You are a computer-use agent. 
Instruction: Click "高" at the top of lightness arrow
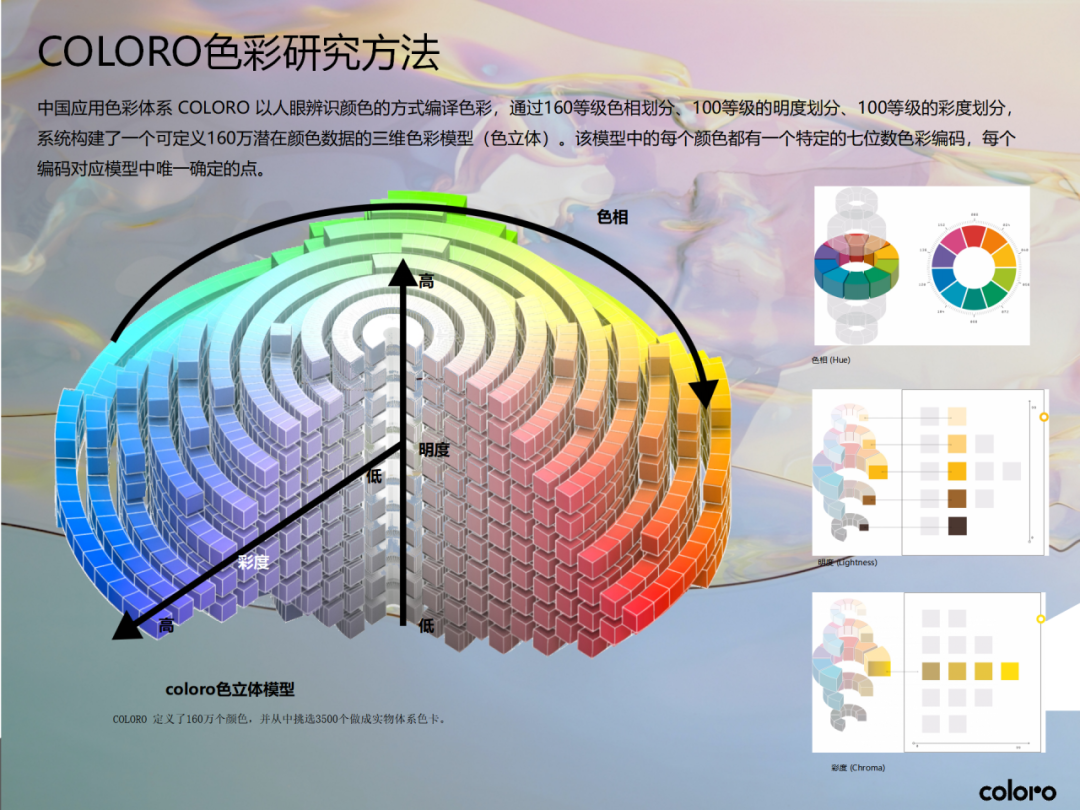point(426,281)
